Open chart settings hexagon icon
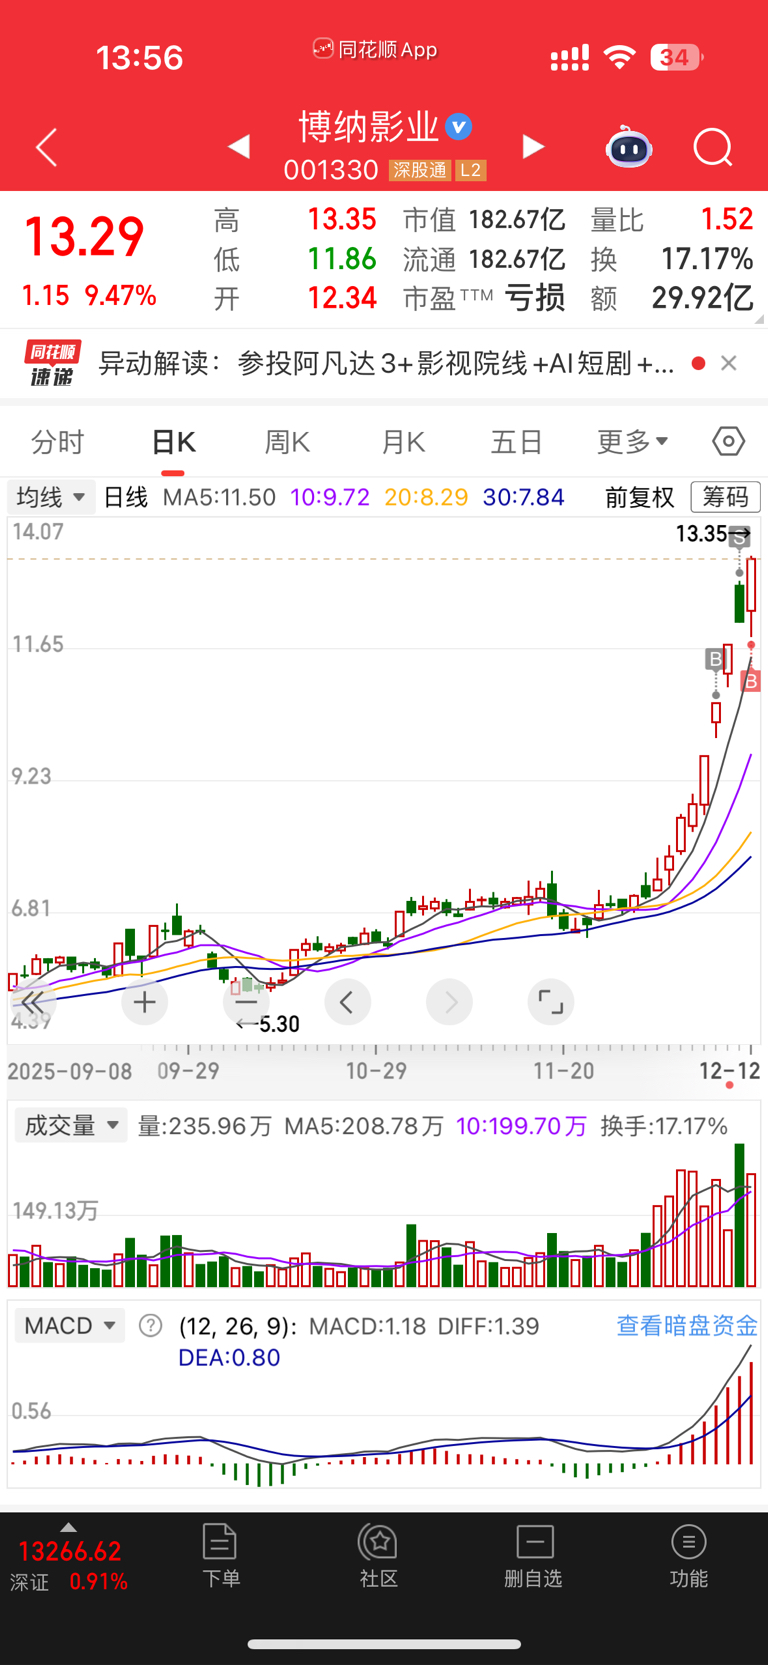The image size is (769, 1665). [728, 441]
